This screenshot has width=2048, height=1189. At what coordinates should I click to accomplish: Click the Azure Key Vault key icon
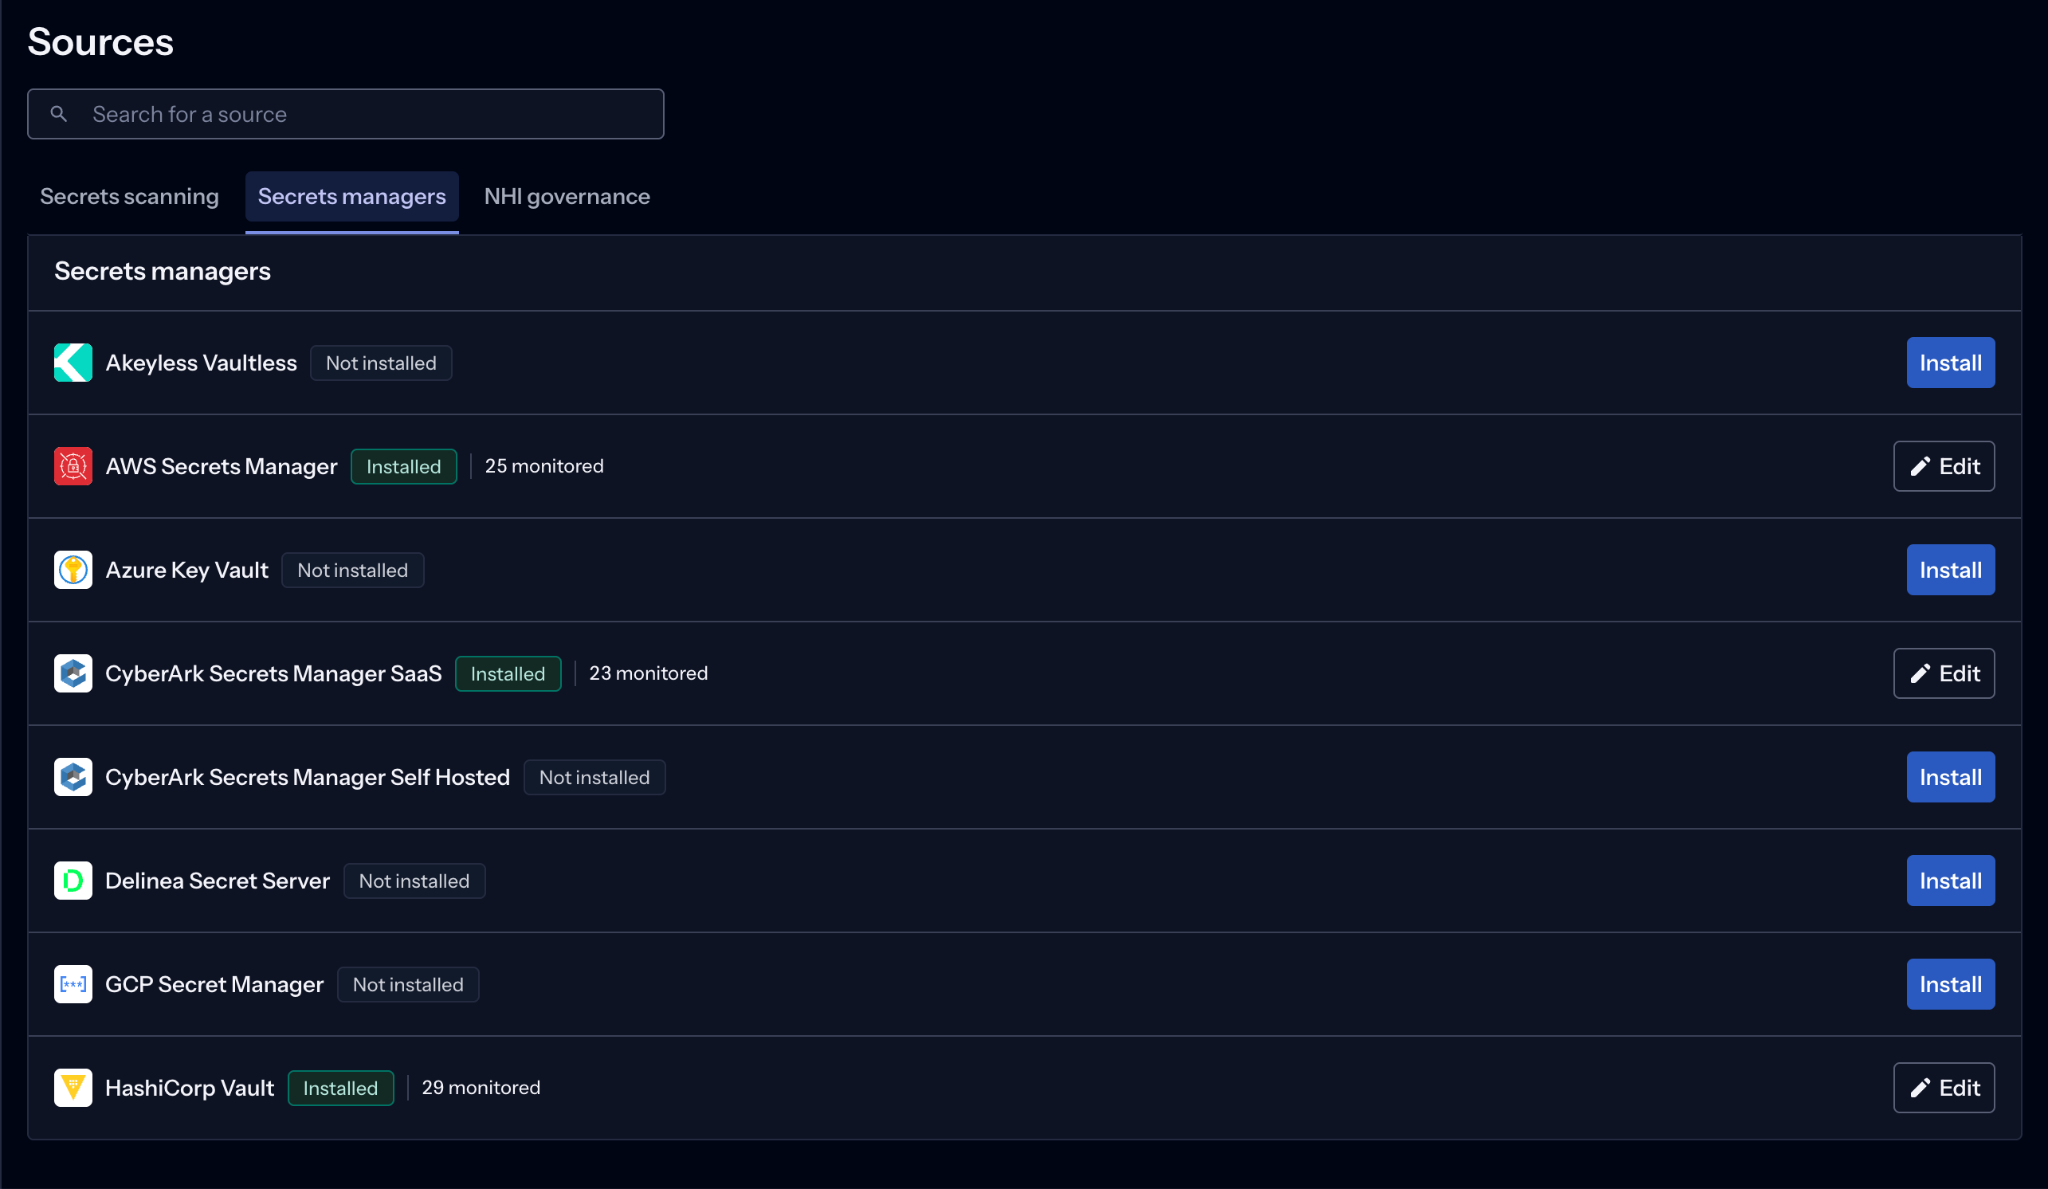pos(73,570)
